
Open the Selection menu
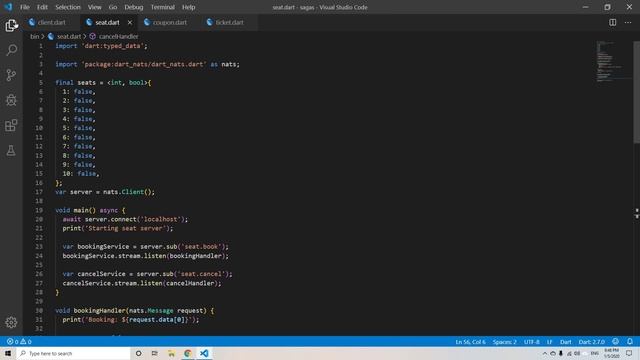pos(68,7)
